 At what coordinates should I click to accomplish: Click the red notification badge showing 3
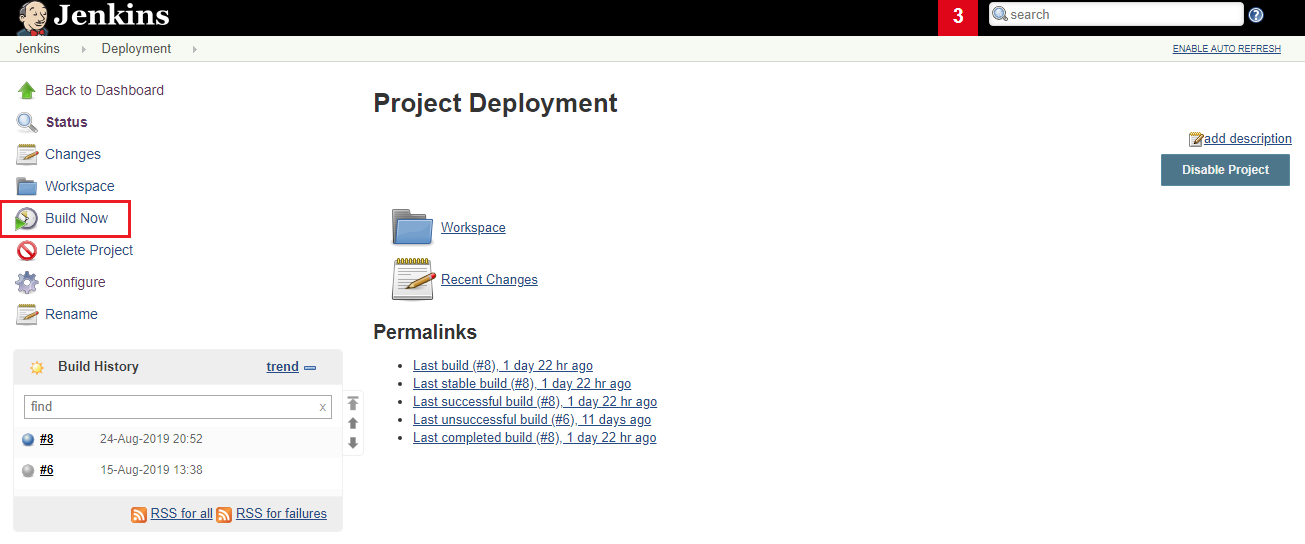(x=958, y=17)
